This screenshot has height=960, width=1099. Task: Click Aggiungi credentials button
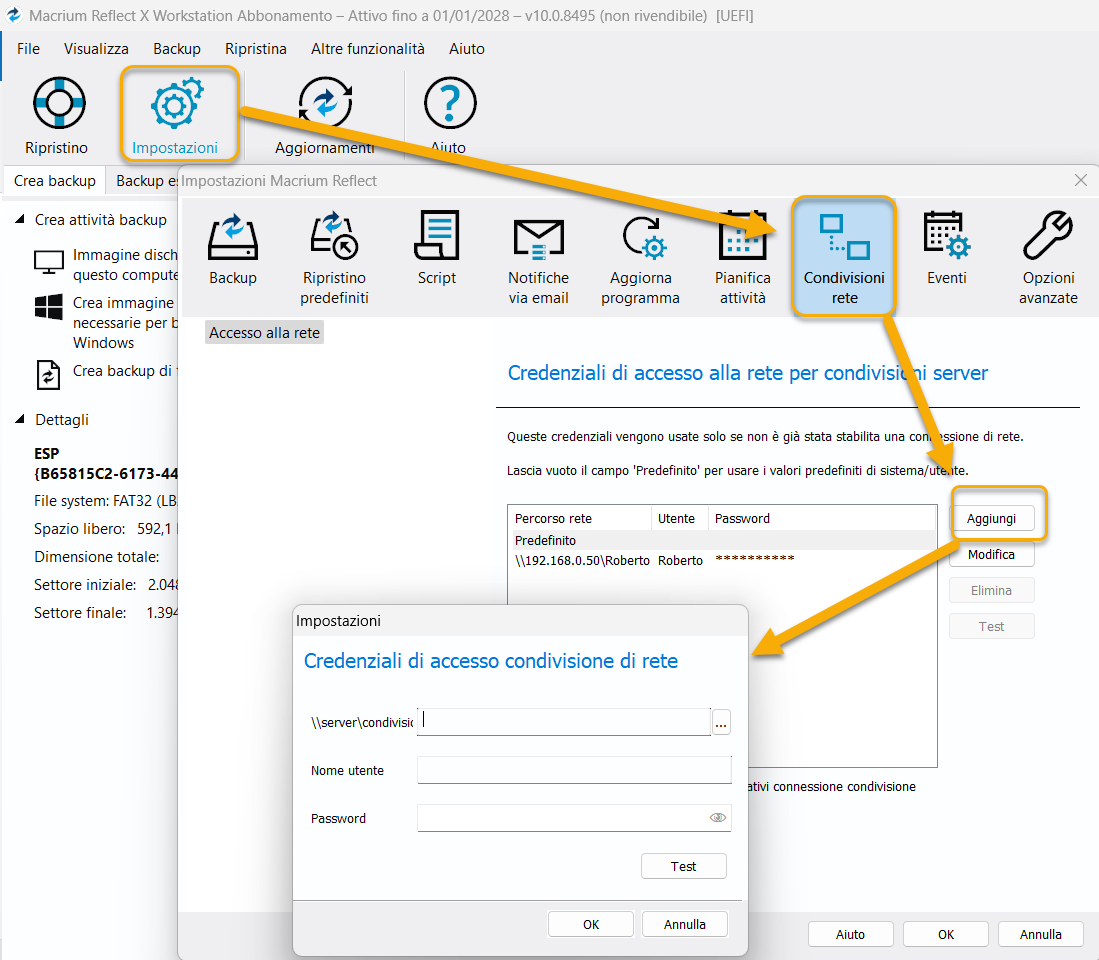click(991, 519)
